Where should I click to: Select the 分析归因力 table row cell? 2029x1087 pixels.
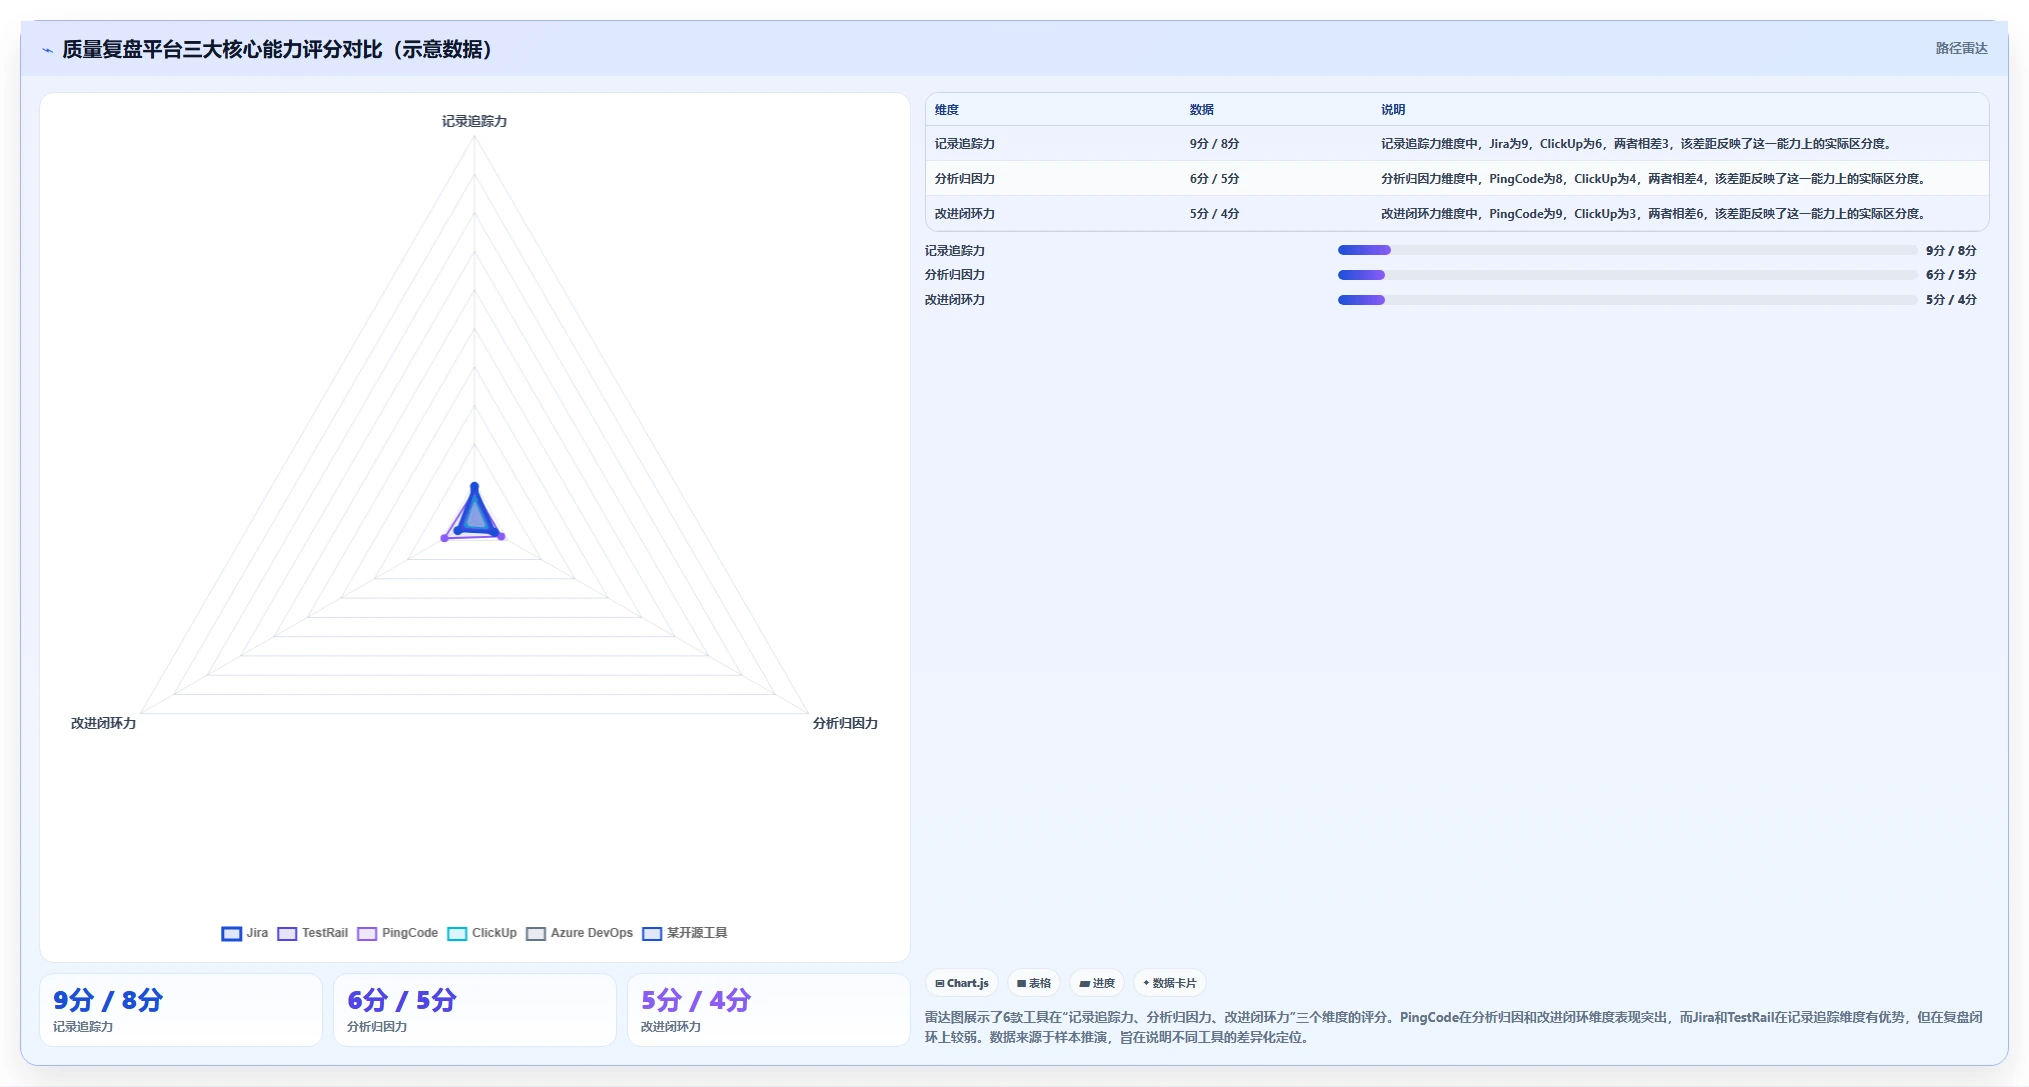click(965, 179)
